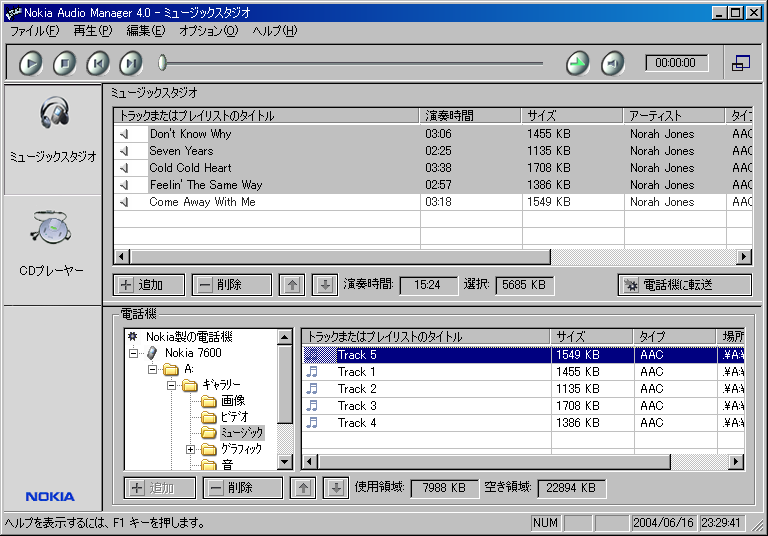
Task: Click 削除 button in music studio
Action: tap(231, 285)
